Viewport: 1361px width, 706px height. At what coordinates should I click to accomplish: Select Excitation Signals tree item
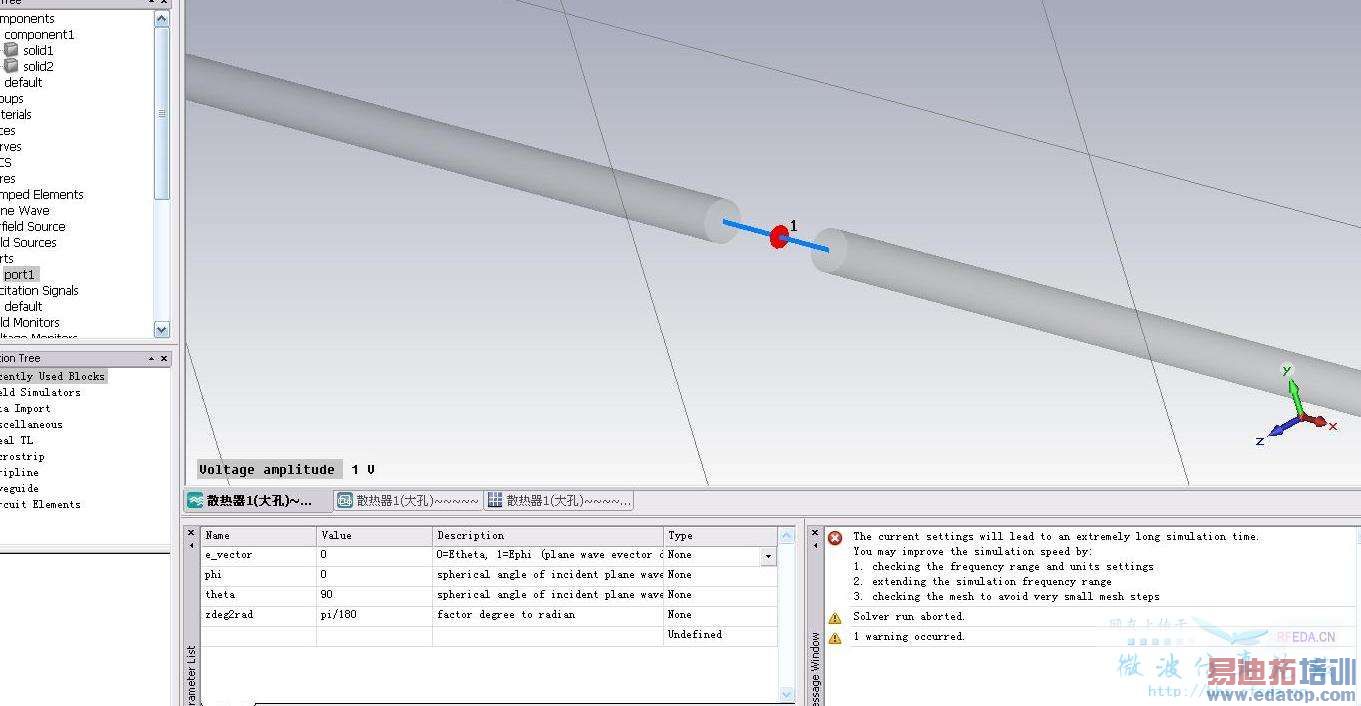pyautogui.click(x=39, y=290)
